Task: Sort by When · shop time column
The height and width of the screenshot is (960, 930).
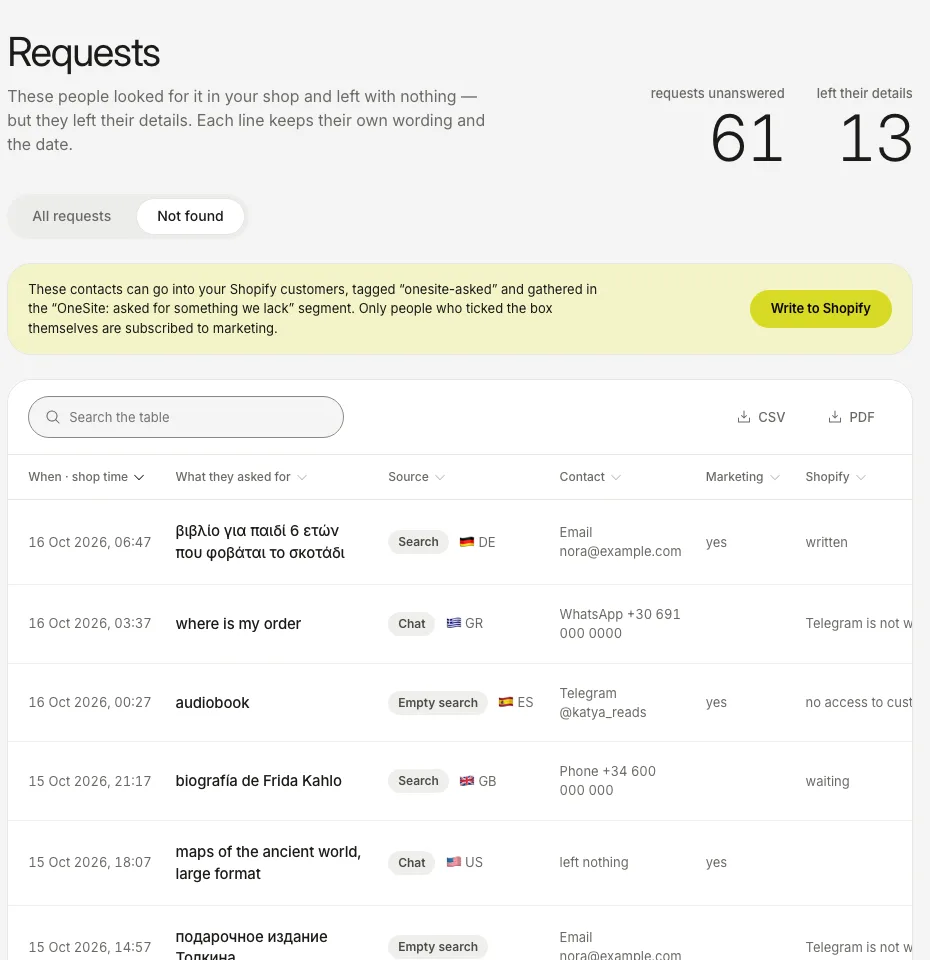Action: click(86, 477)
